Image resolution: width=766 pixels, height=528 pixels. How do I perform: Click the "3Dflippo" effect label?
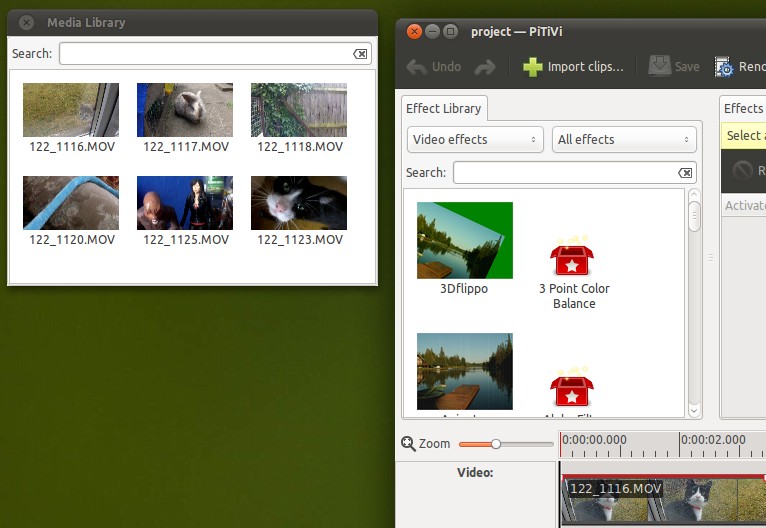pyautogui.click(x=464, y=288)
